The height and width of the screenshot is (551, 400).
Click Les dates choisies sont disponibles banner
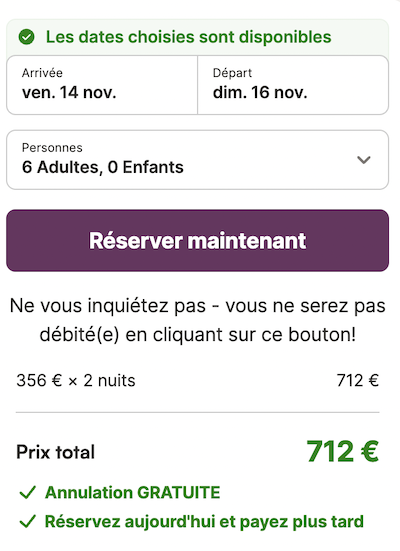tap(198, 37)
